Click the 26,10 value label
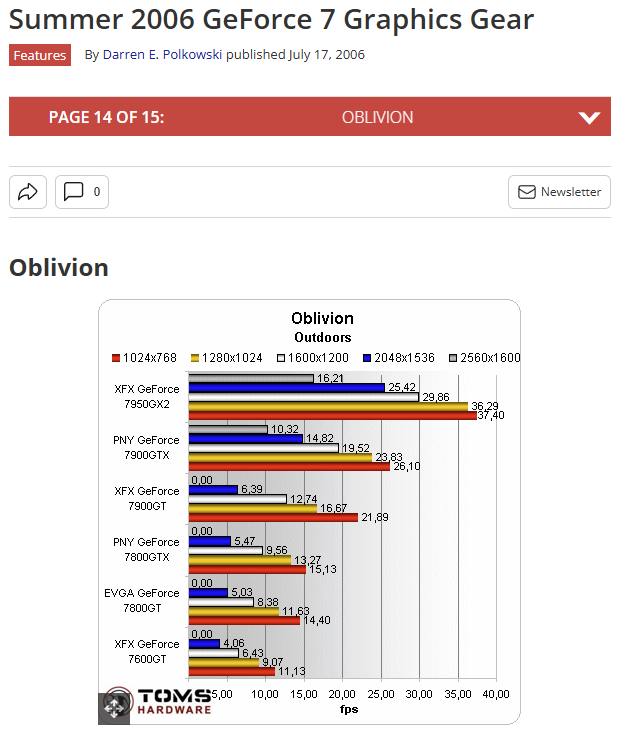The height and width of the screenshot is (729, 621). pyautogui.click(x=407, y=466)
